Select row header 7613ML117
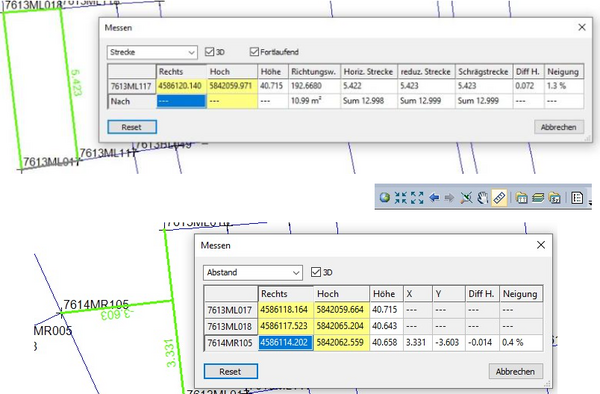 tap(132, 86)
